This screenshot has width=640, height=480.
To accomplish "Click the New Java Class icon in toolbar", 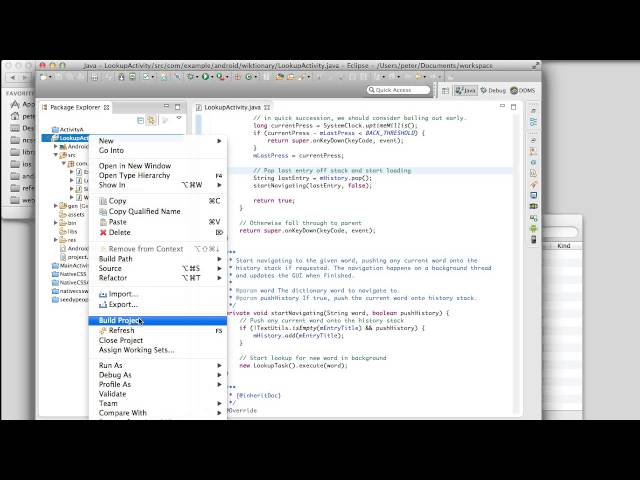I will coord(249,77).
